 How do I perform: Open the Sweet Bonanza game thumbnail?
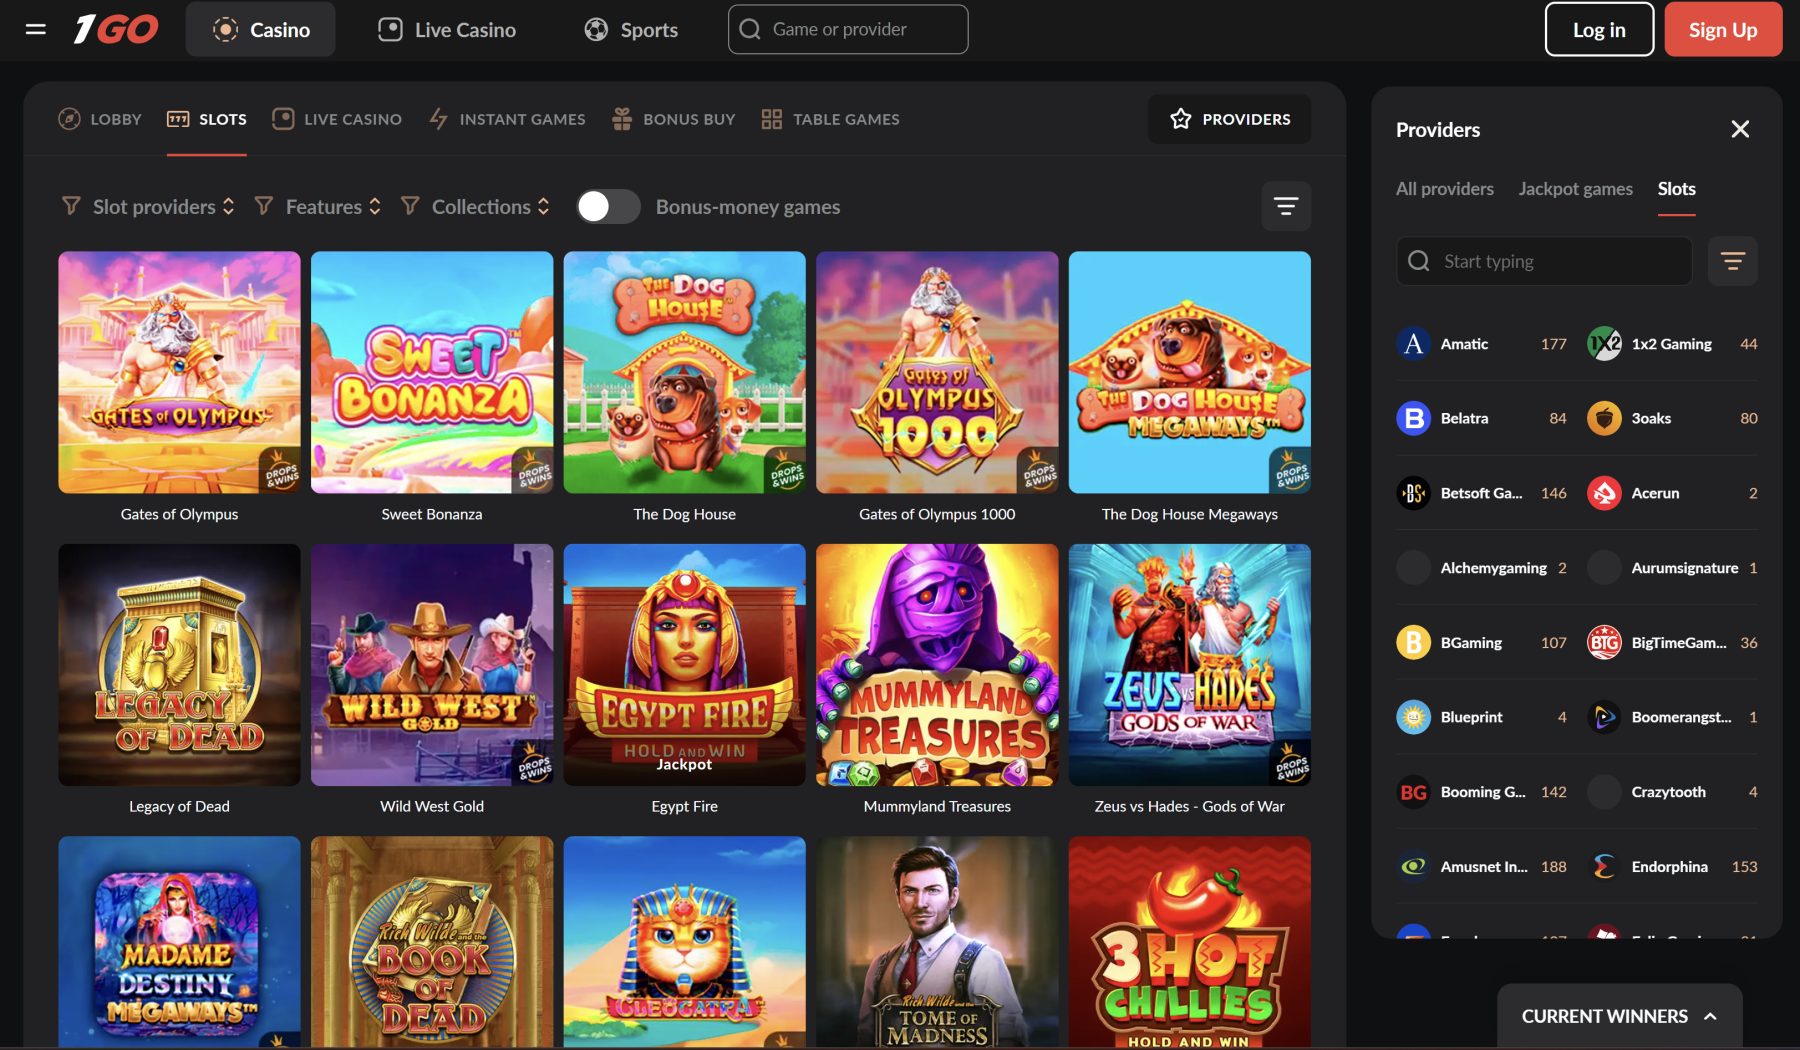(432, 372)
